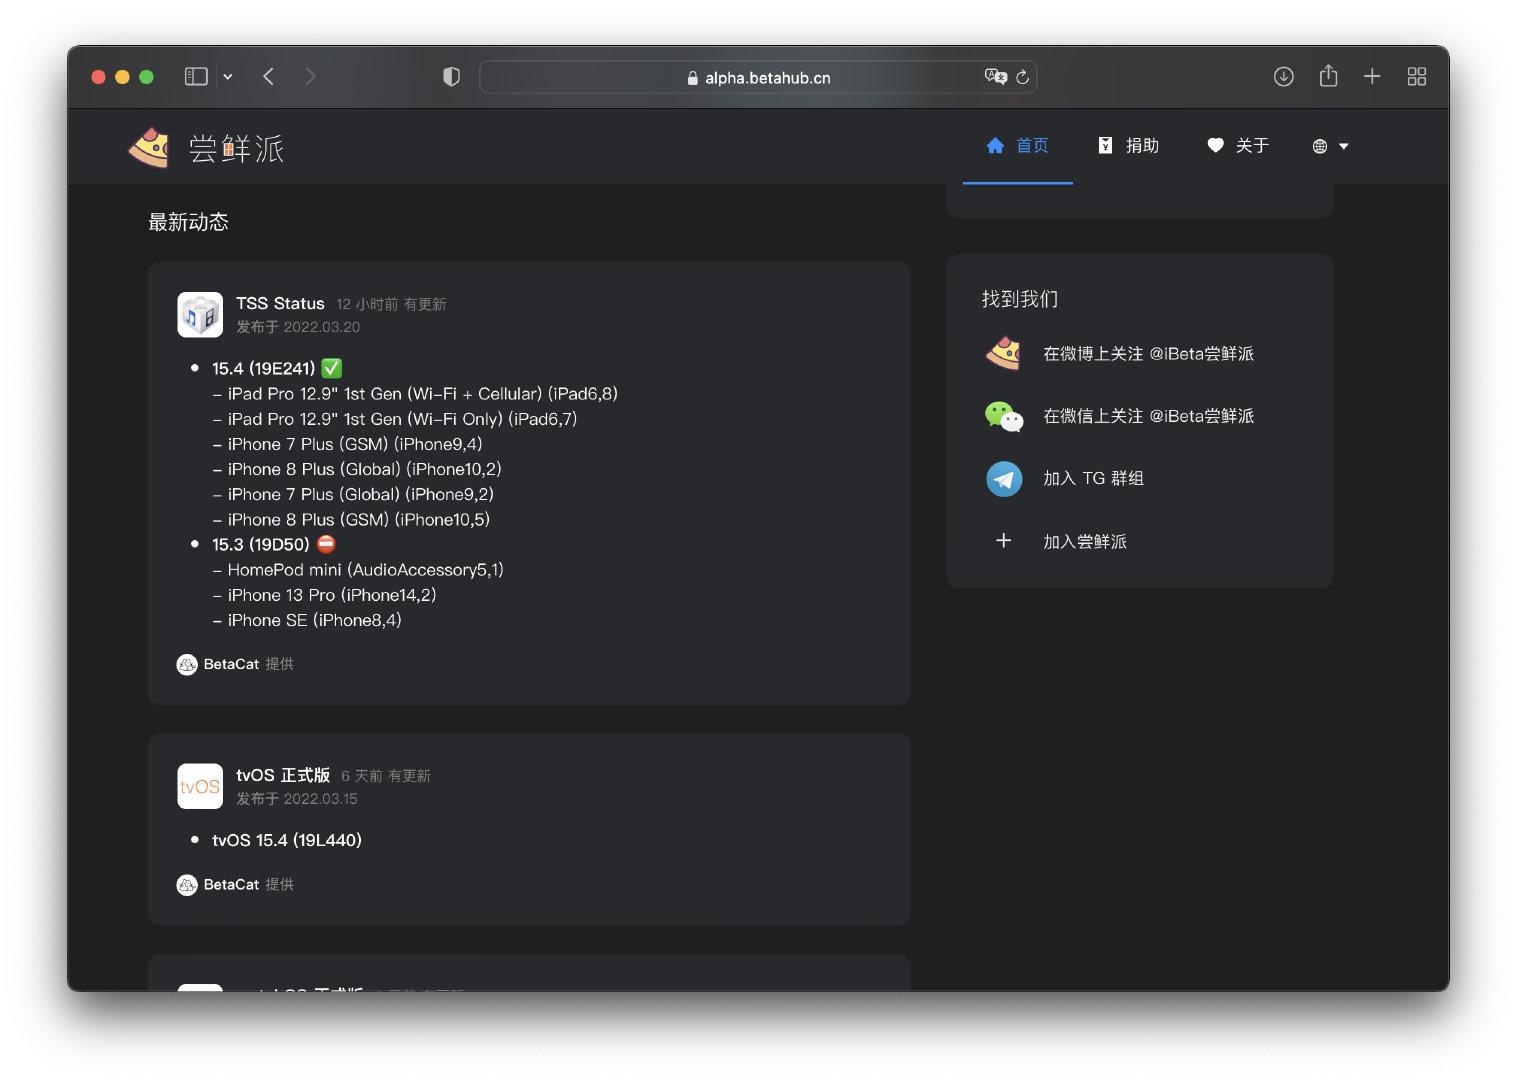
Task: Expand the globe language dropdown
Action: 1330,146
